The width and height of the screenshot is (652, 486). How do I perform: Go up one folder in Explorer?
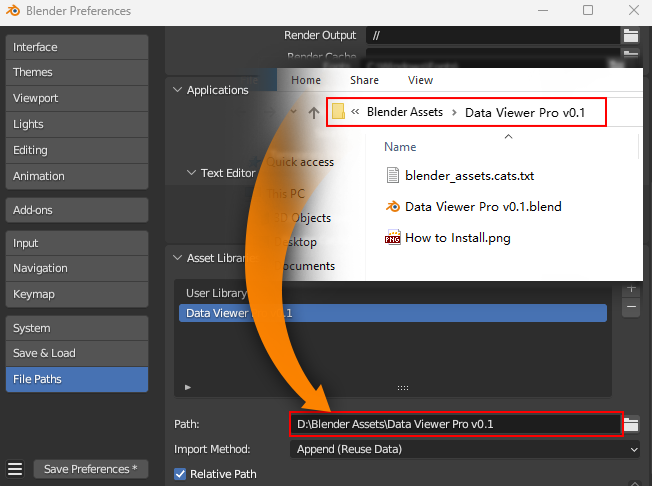(314, 112)
